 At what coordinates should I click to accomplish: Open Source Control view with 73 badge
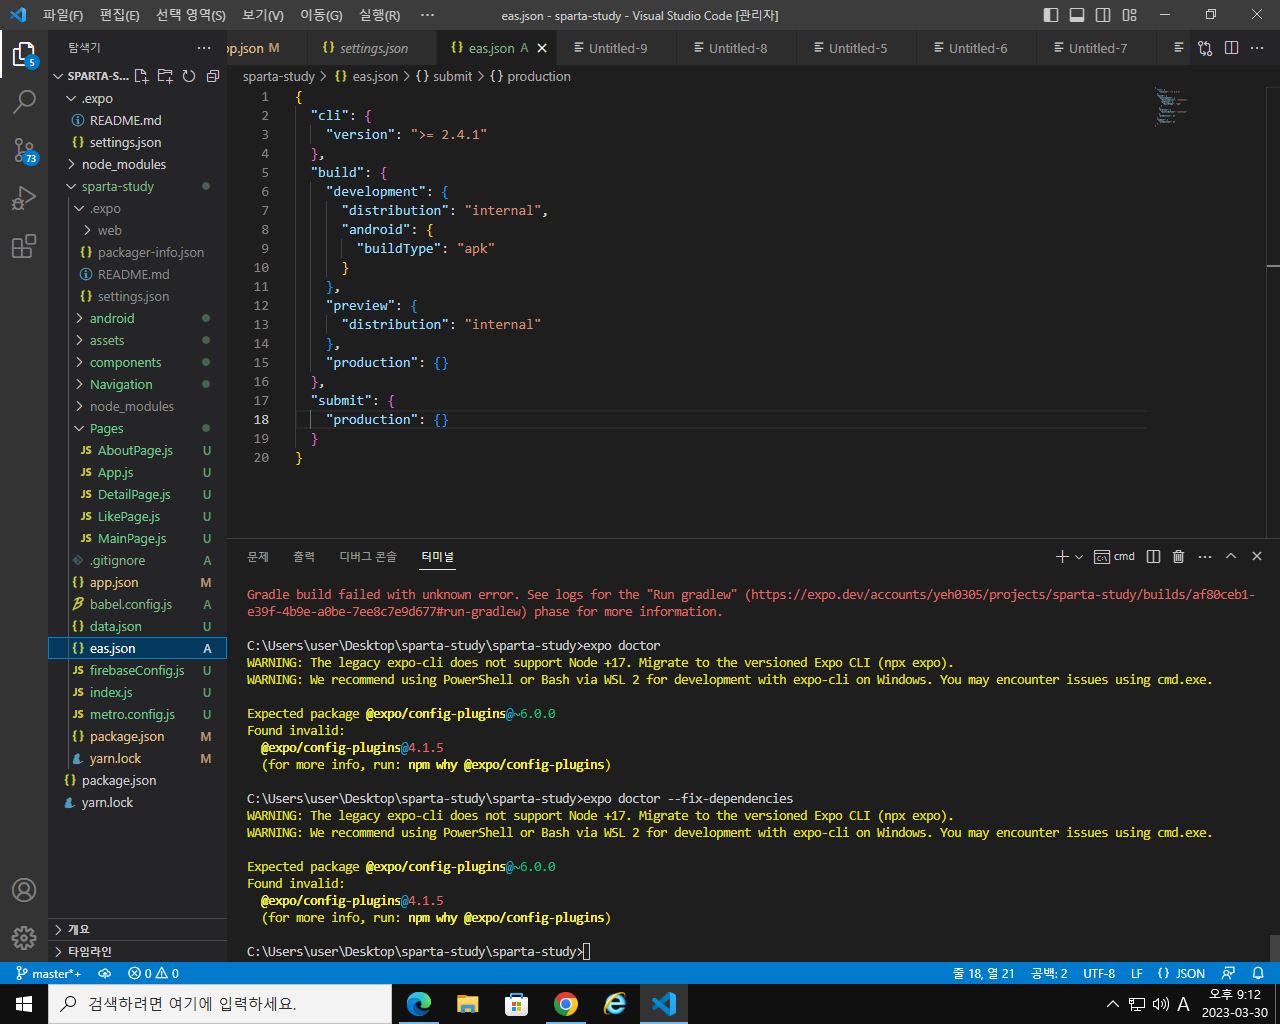[24, 150]
